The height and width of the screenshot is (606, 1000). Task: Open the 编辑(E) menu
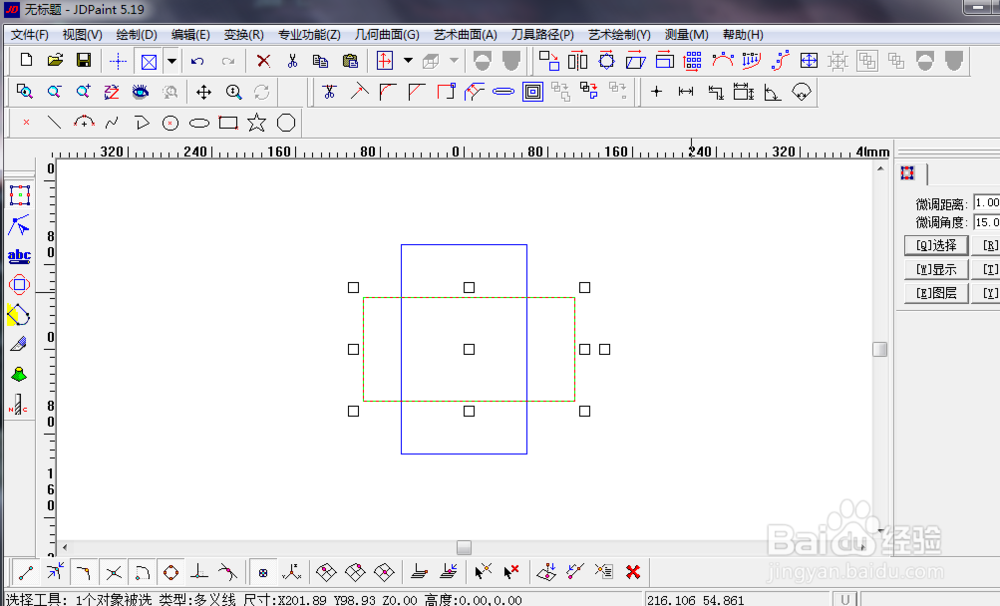coord(190,34)
